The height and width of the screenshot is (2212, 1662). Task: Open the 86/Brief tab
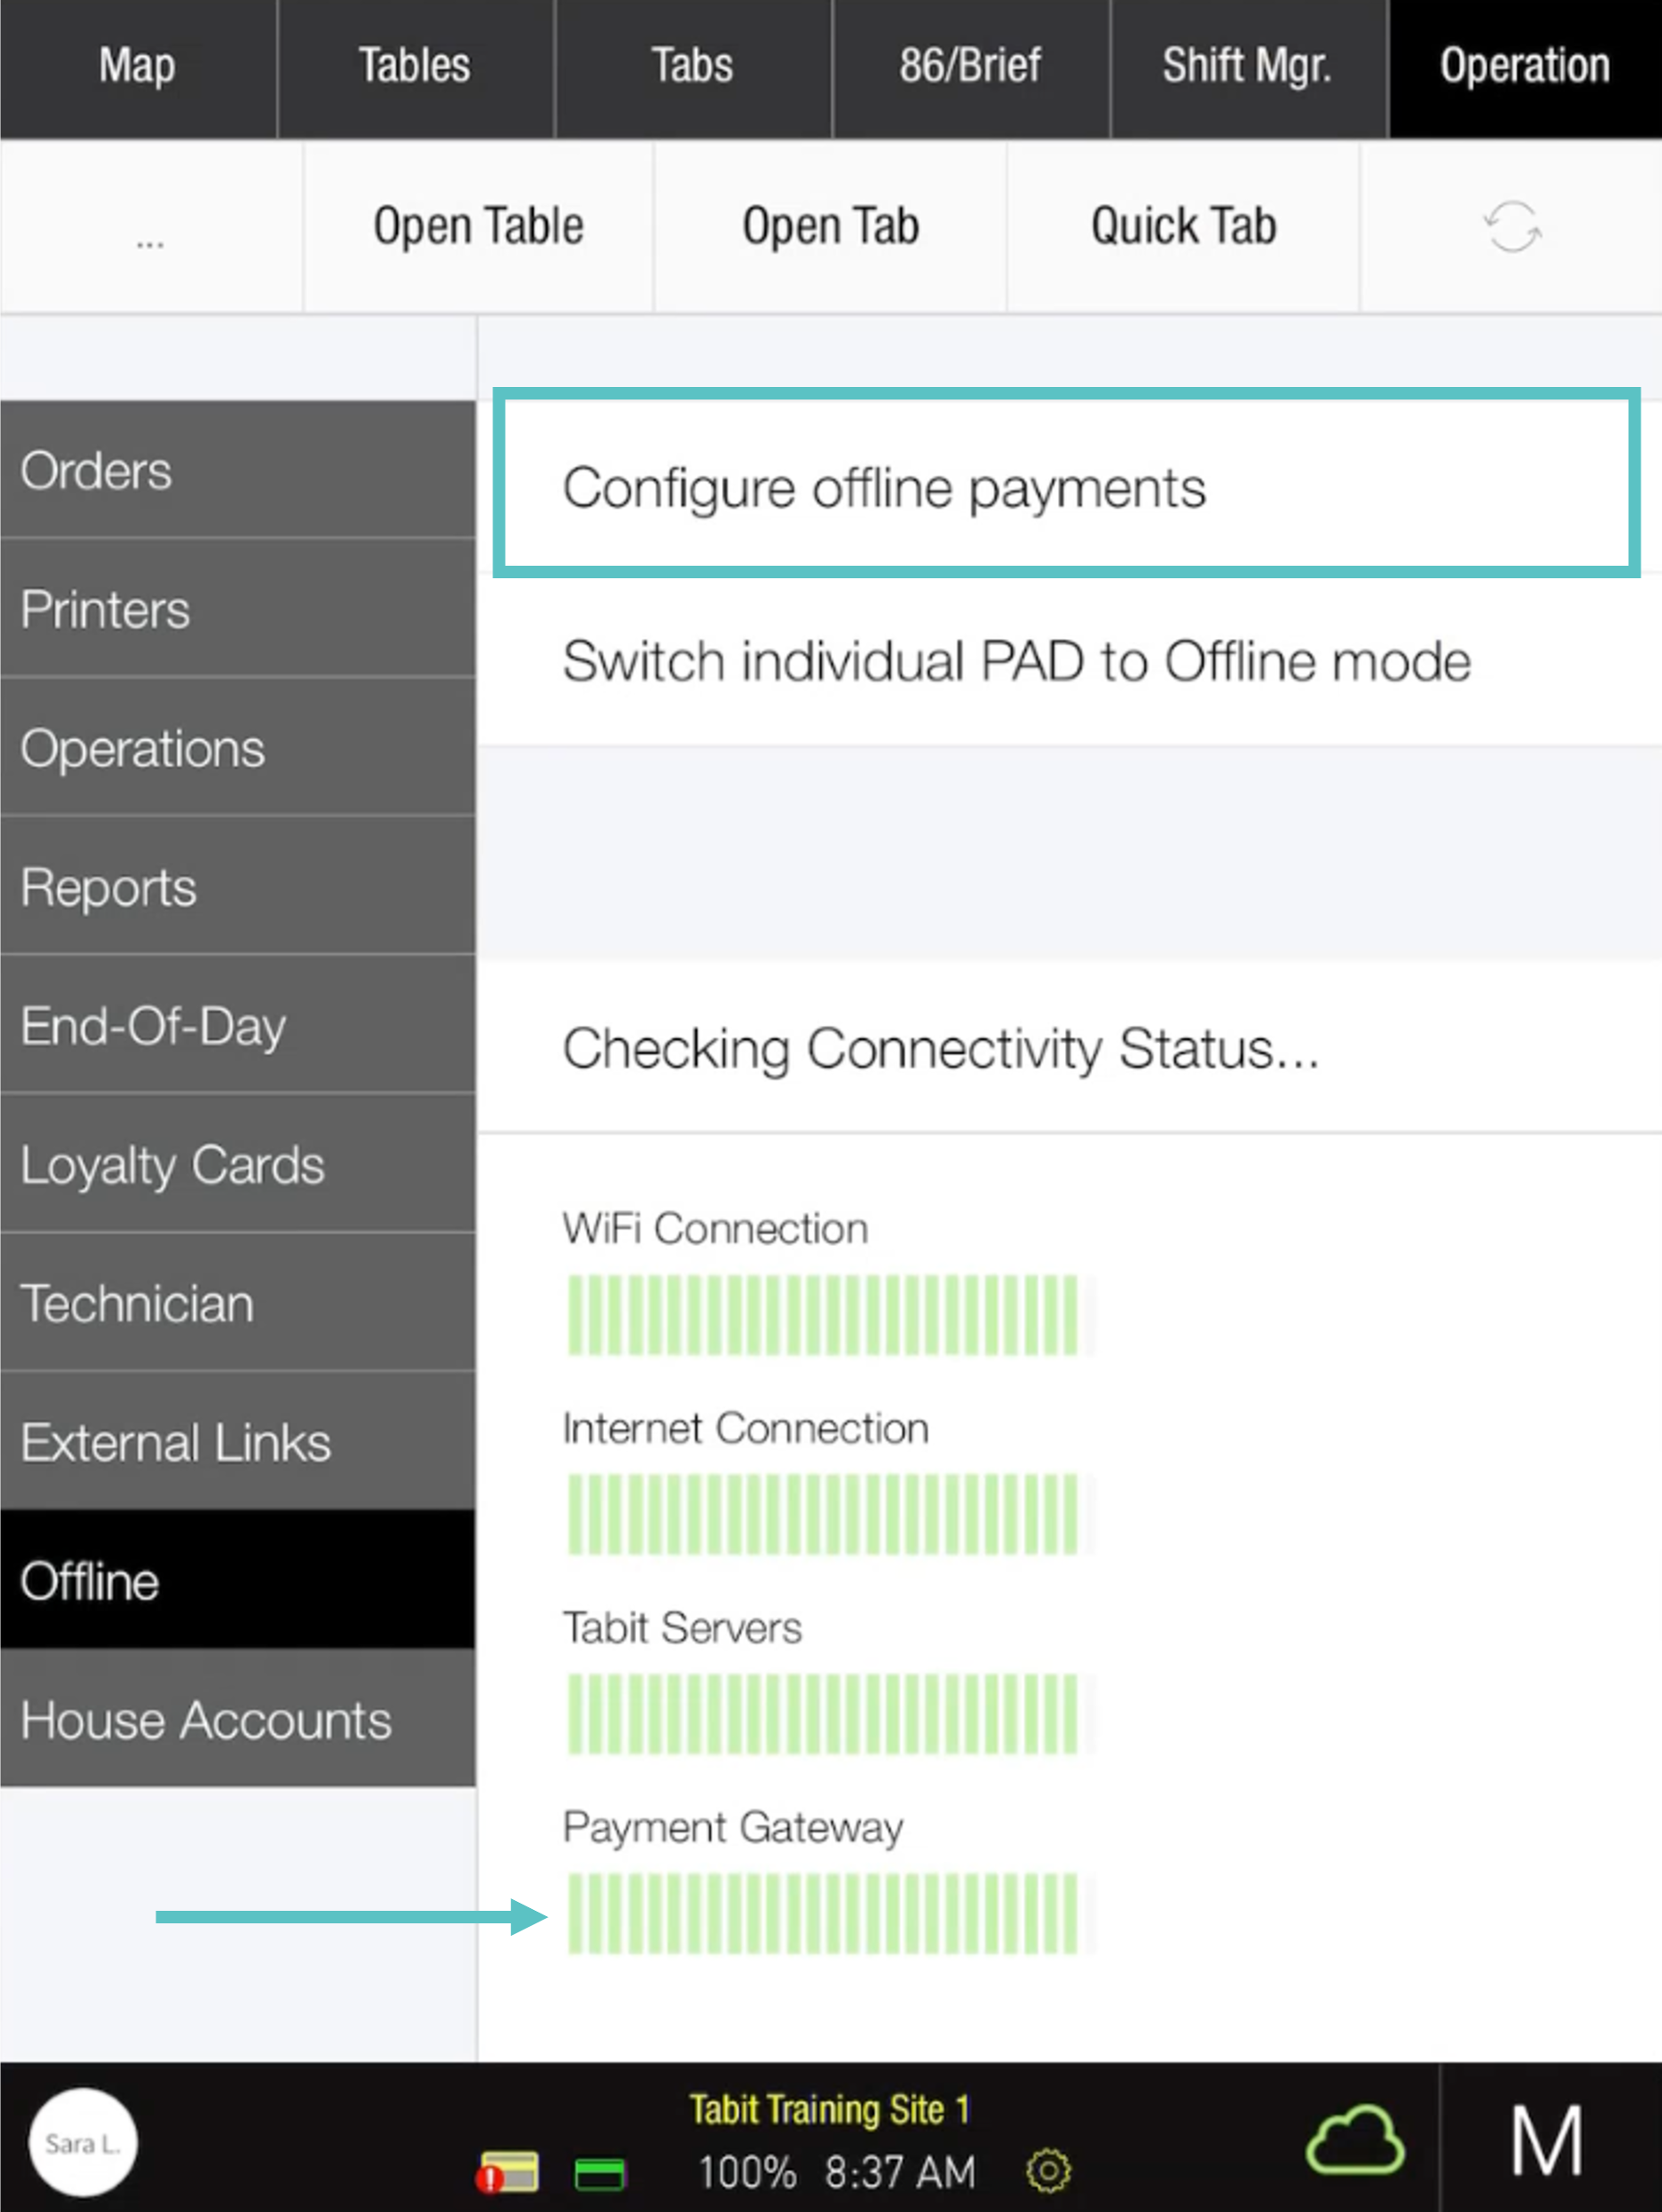[969, 67]
